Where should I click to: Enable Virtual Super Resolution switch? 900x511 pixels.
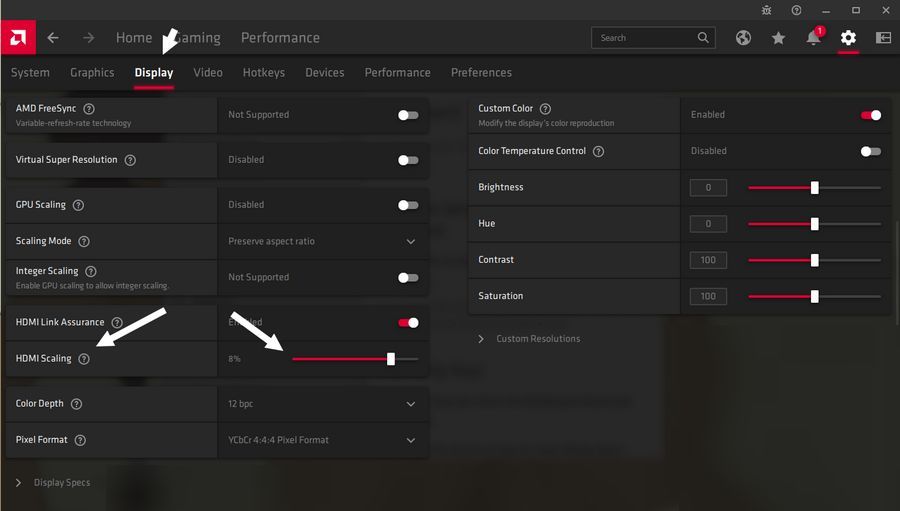pos(408,160)
